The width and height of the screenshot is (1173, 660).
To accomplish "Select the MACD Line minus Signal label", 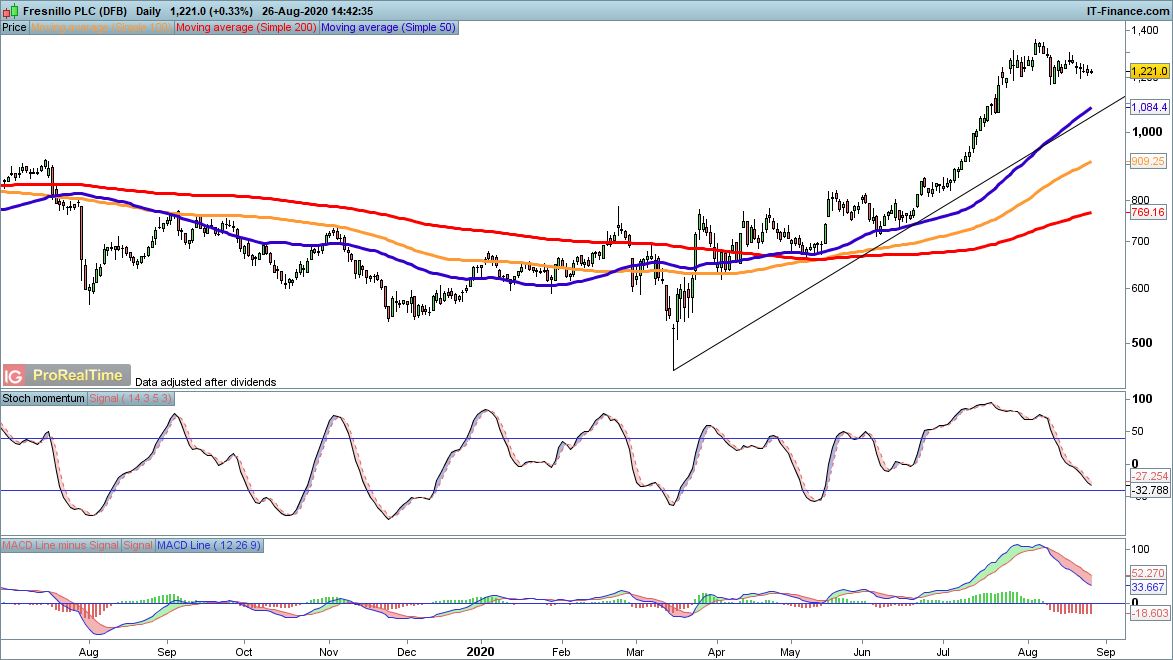I will coord(61,545).
